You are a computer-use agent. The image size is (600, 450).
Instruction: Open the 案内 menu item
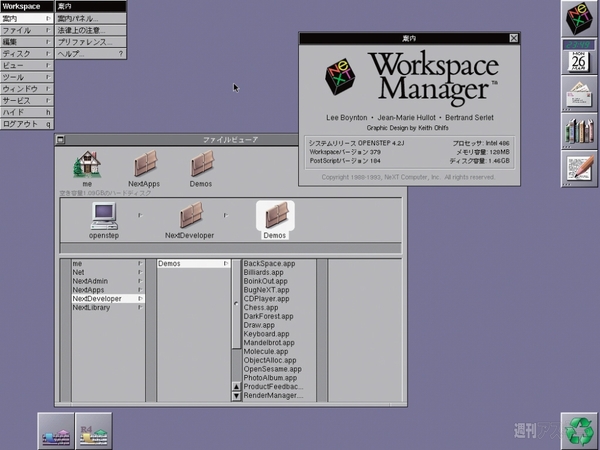pos(27,18)
